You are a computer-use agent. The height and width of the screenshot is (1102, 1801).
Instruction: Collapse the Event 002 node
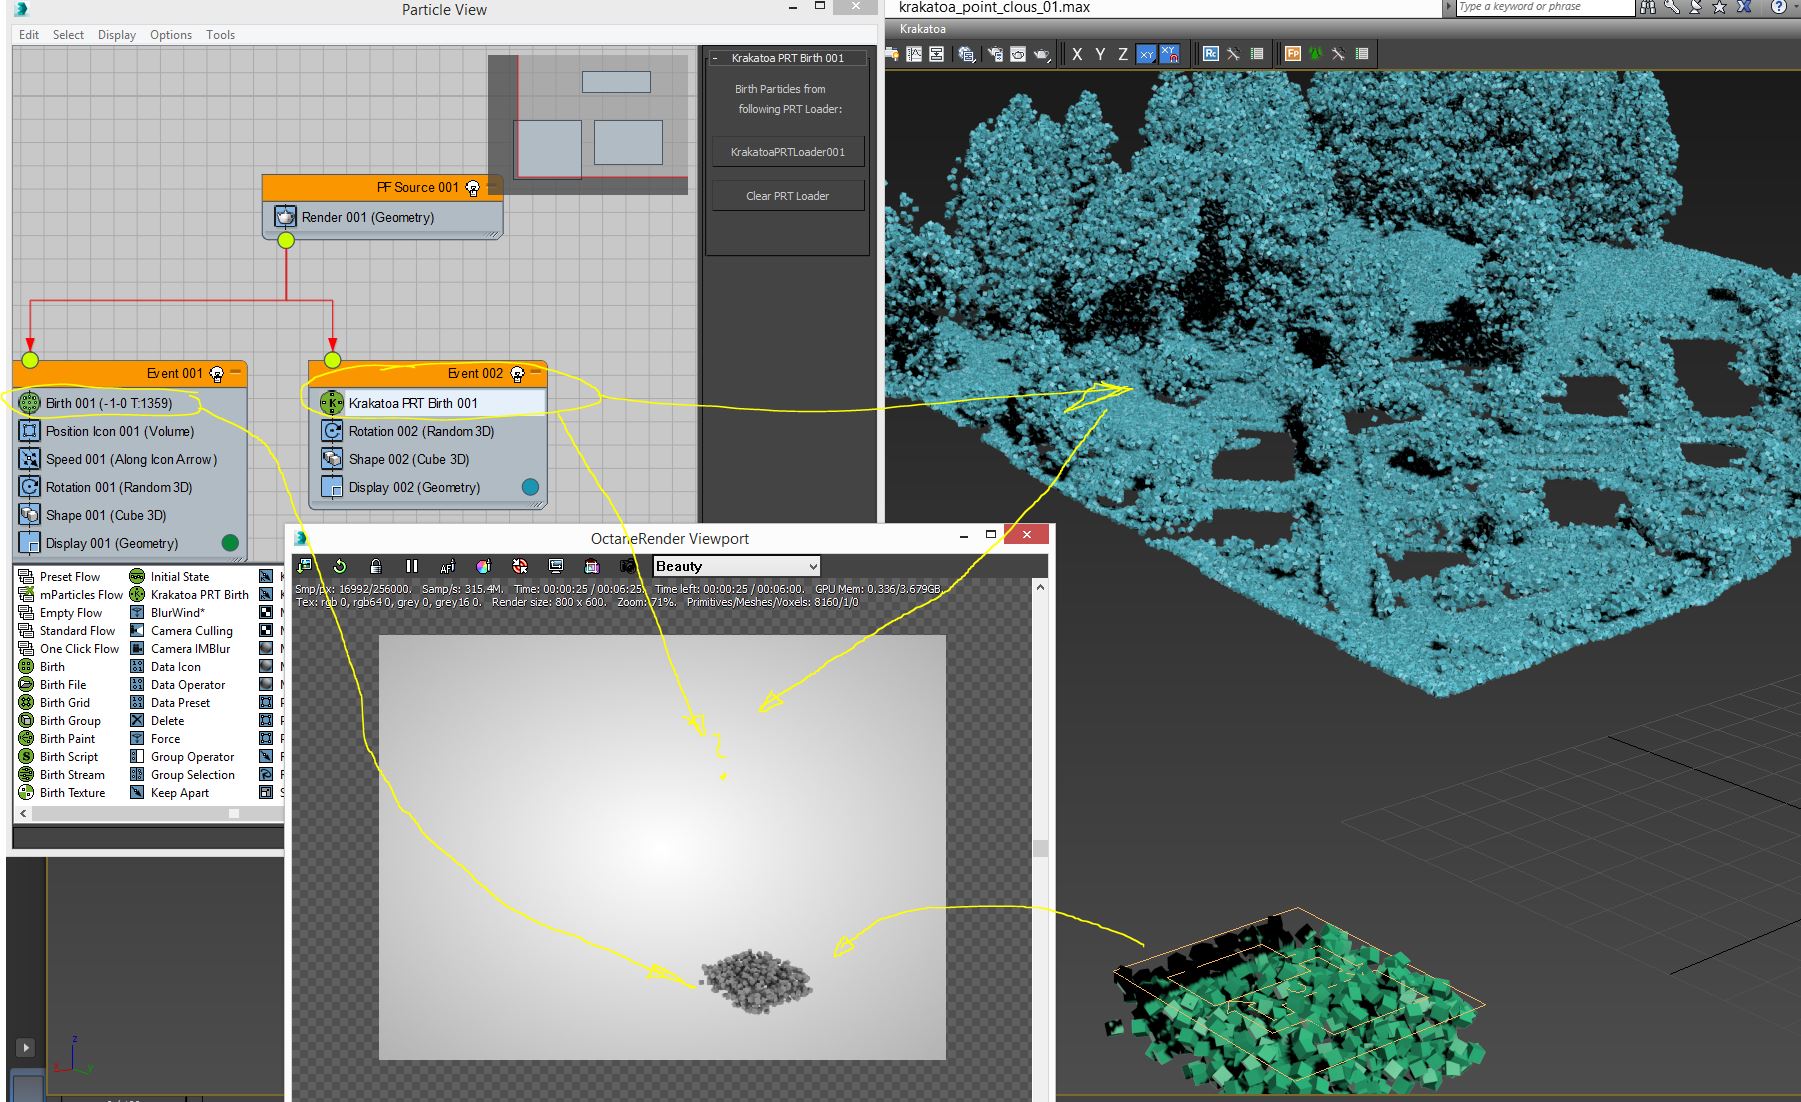pyautogui.click(x=536, y=371)
